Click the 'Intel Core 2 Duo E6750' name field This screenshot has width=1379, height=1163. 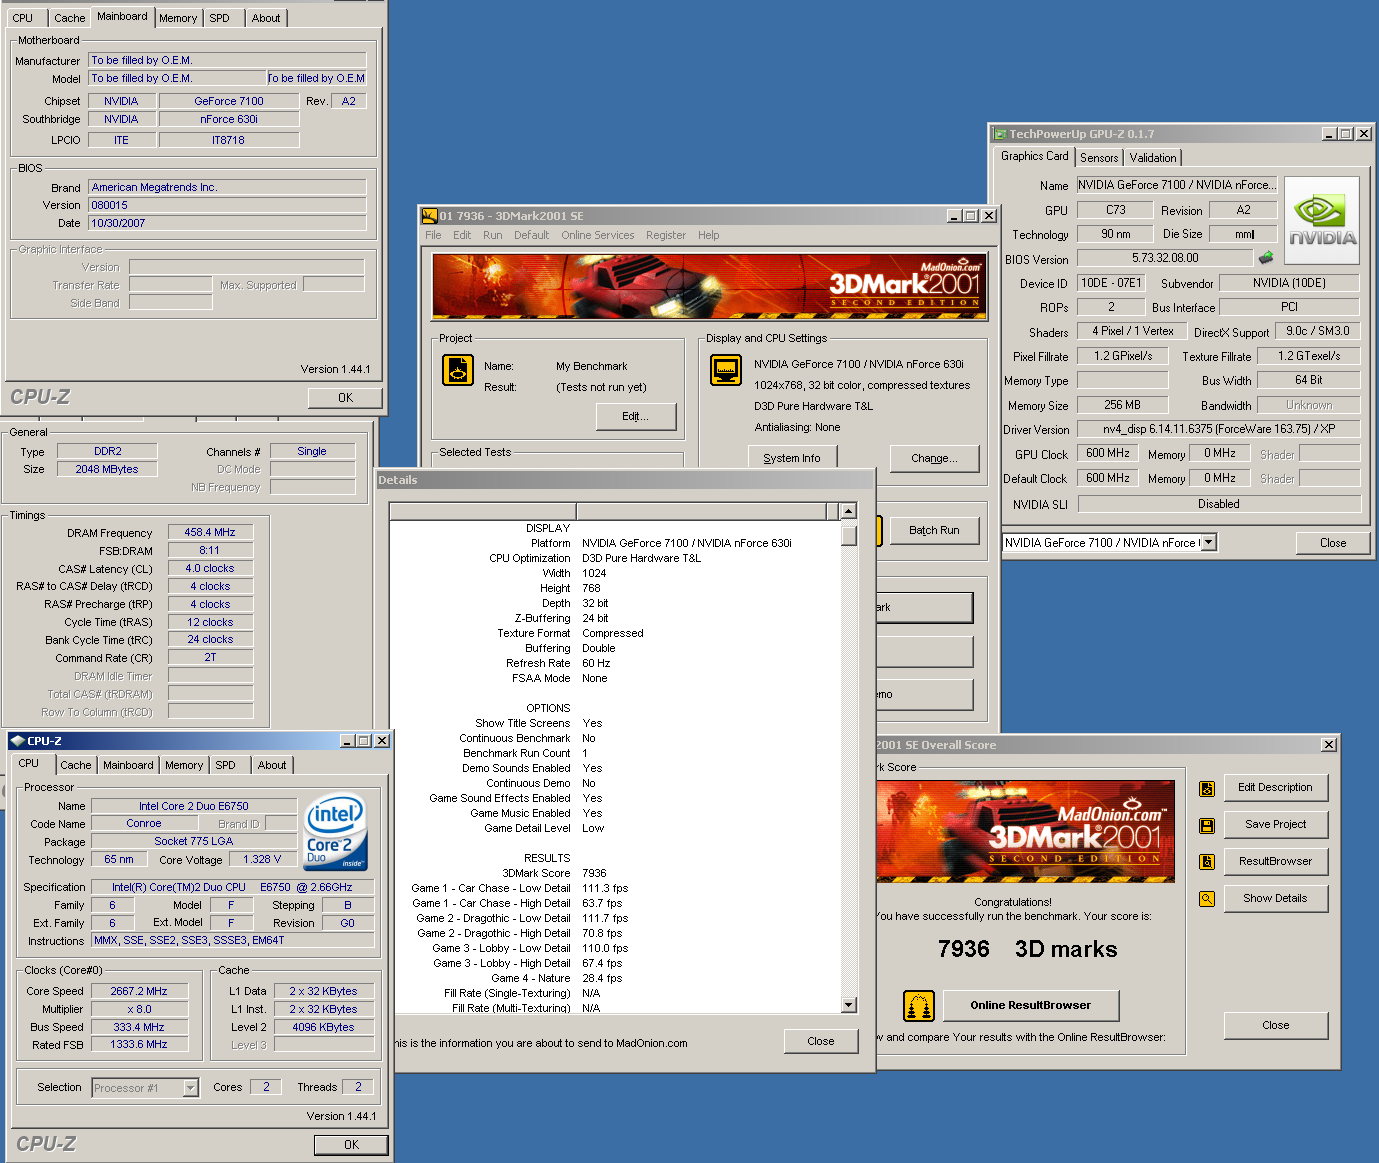[194, 805]
